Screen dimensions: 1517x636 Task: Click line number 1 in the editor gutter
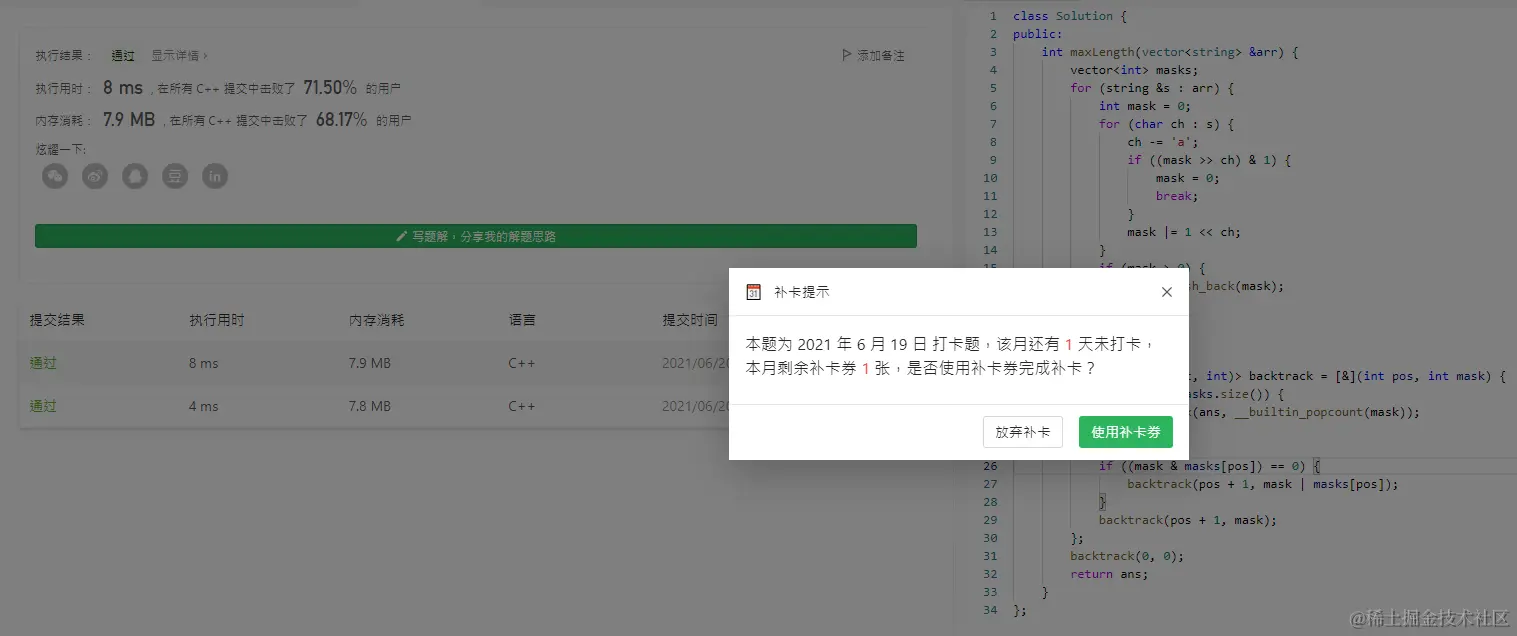coord(993,16)
